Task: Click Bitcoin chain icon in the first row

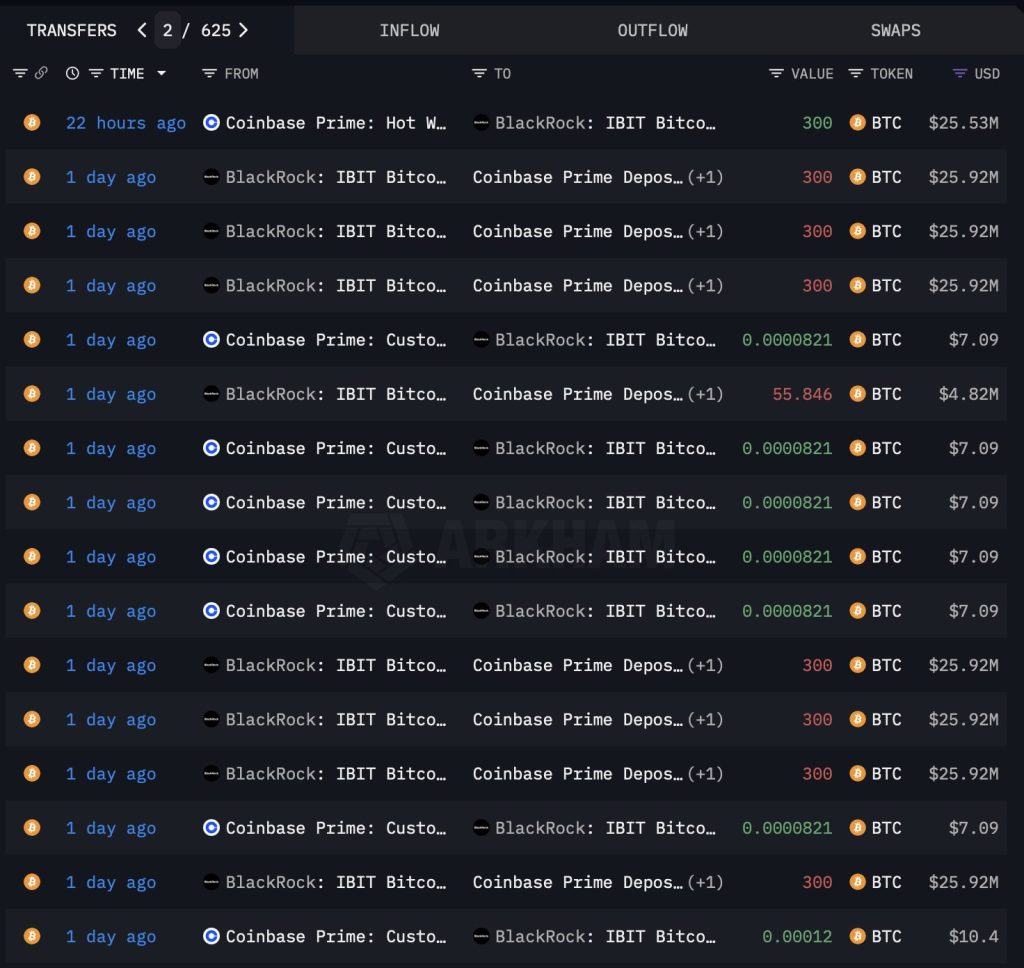Action: point(32,122)
